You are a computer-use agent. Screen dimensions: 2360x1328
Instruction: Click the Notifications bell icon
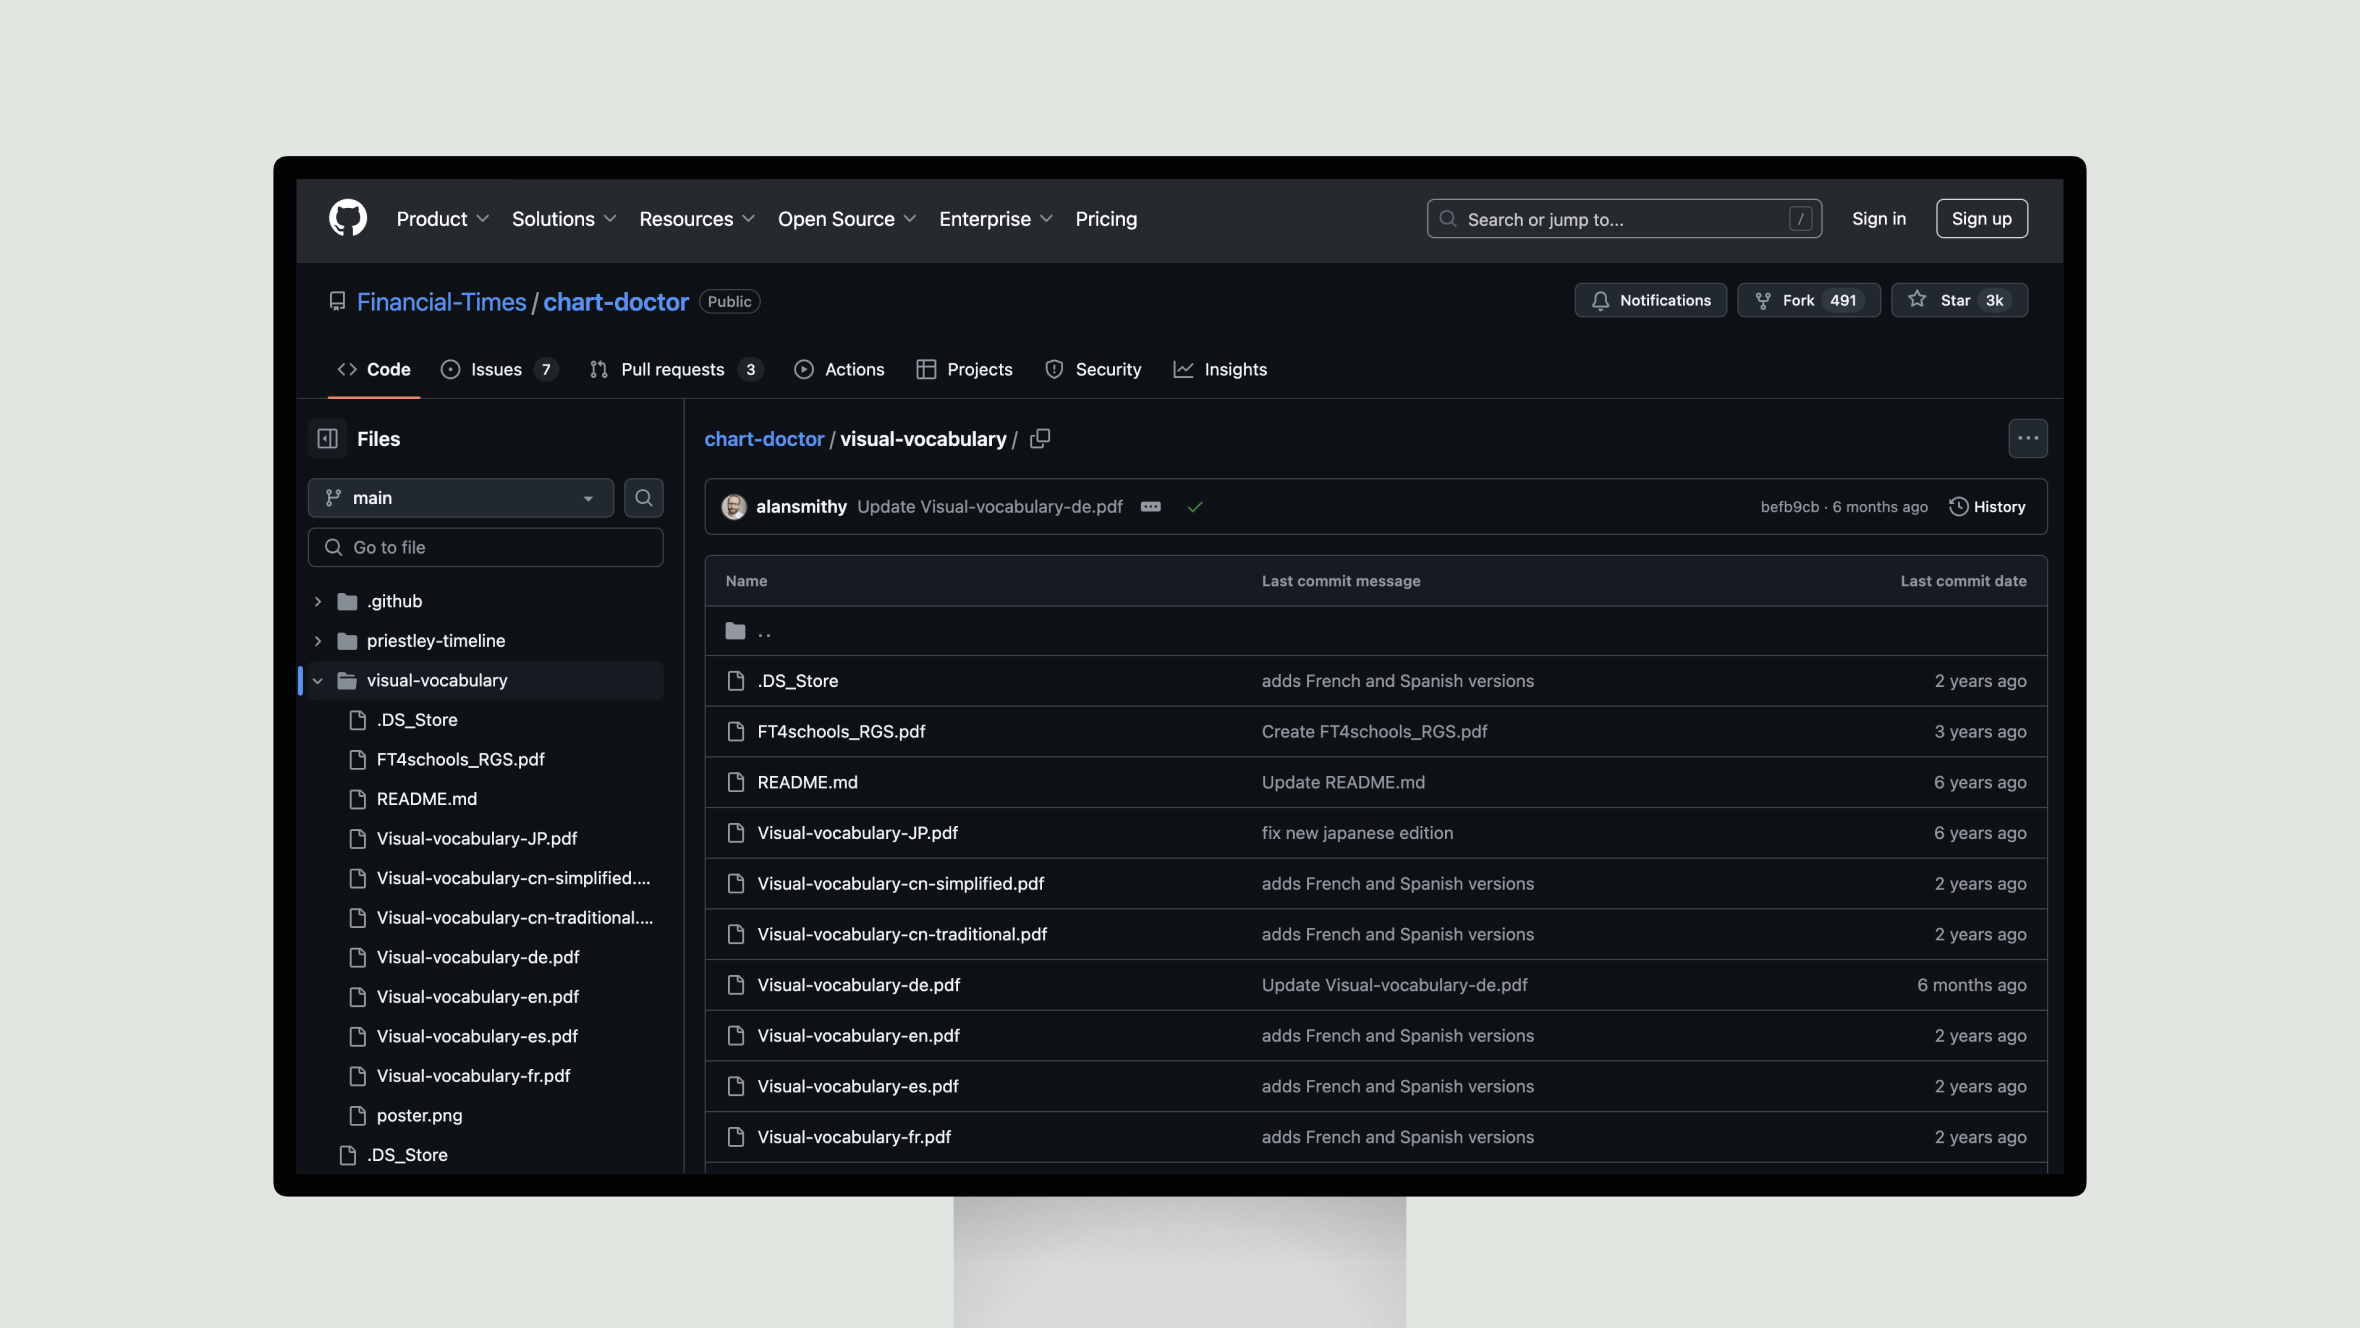(1601, 300)
